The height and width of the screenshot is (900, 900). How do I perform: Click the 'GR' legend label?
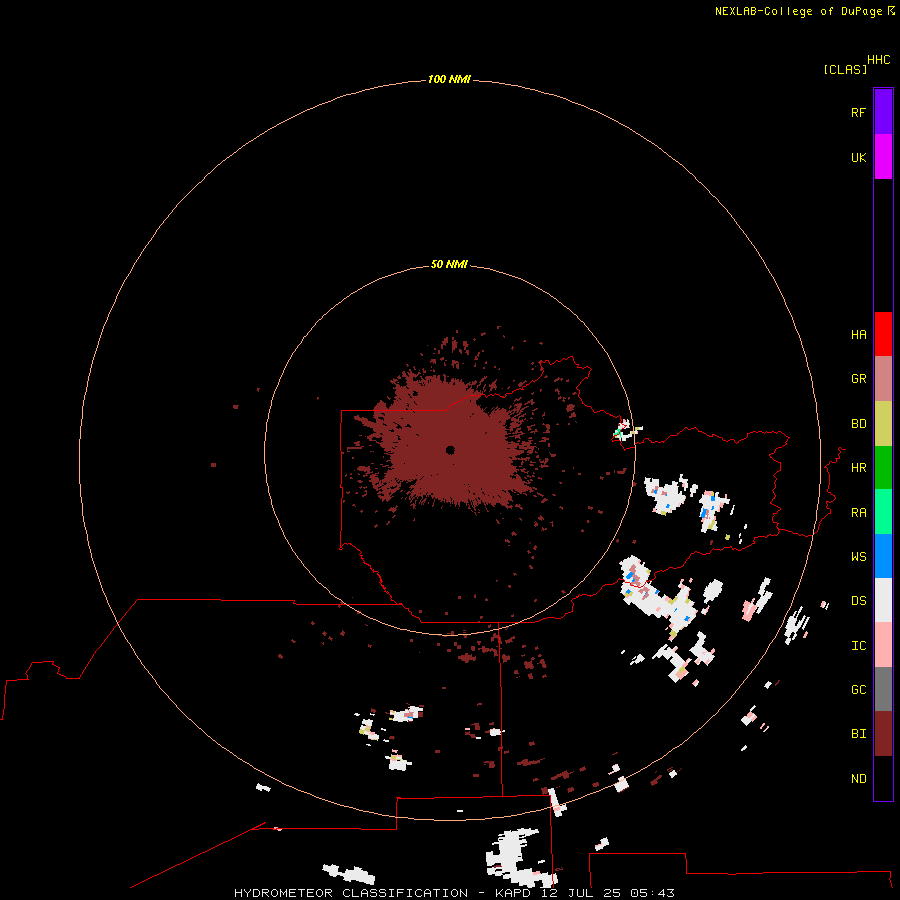(x=858, y=379)
